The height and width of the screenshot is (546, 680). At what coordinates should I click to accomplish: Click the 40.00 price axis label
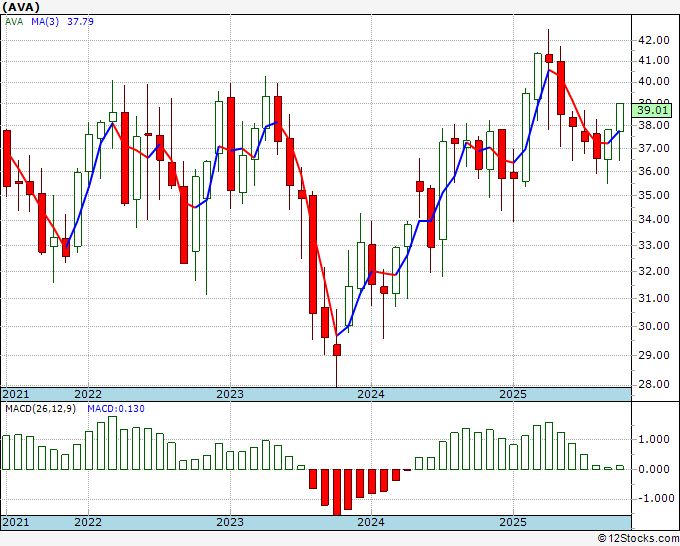tap(654, 82)
